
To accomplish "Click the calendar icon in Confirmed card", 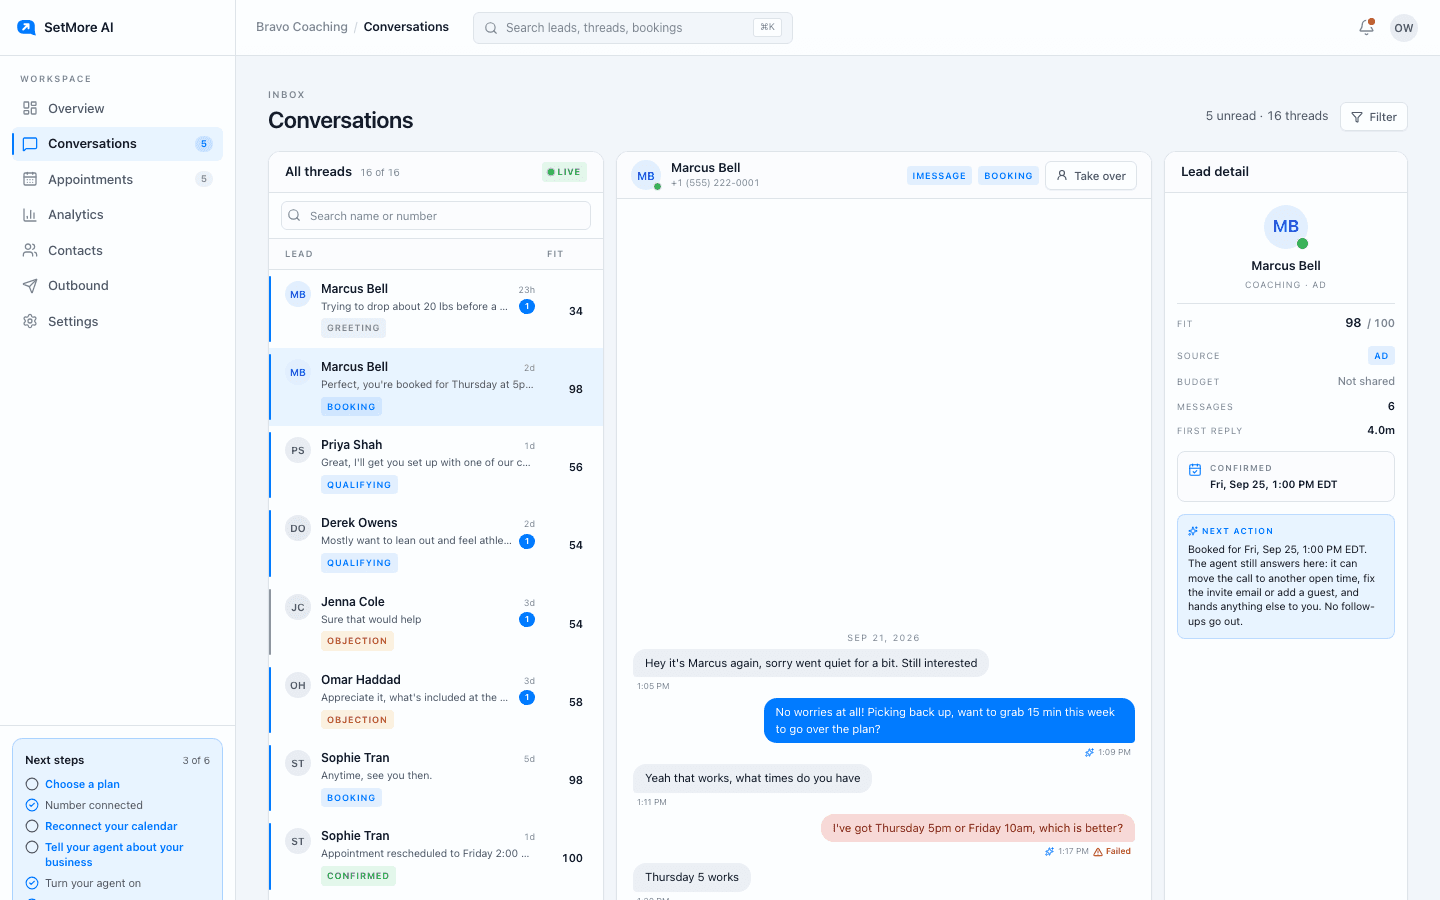I will pos(1195,470).
